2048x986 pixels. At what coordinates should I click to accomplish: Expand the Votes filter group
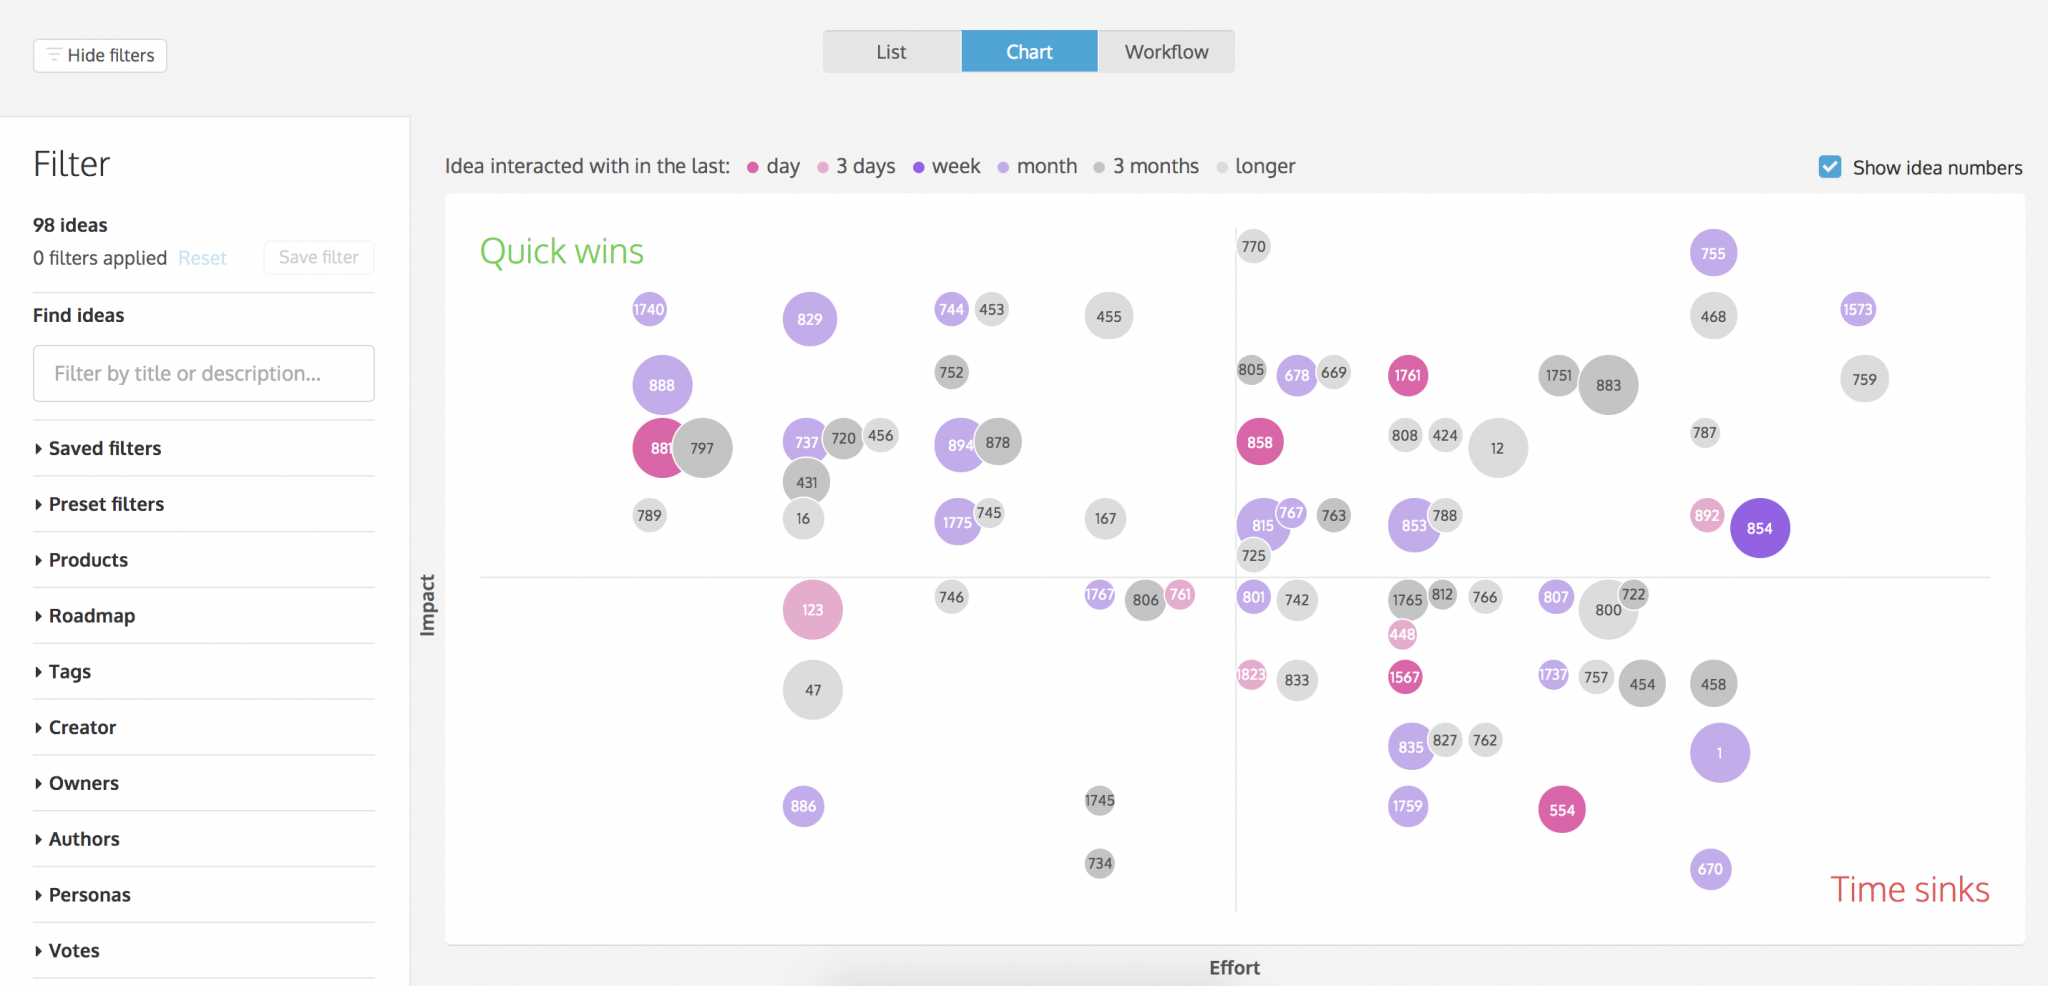click(x=74, y=951)
